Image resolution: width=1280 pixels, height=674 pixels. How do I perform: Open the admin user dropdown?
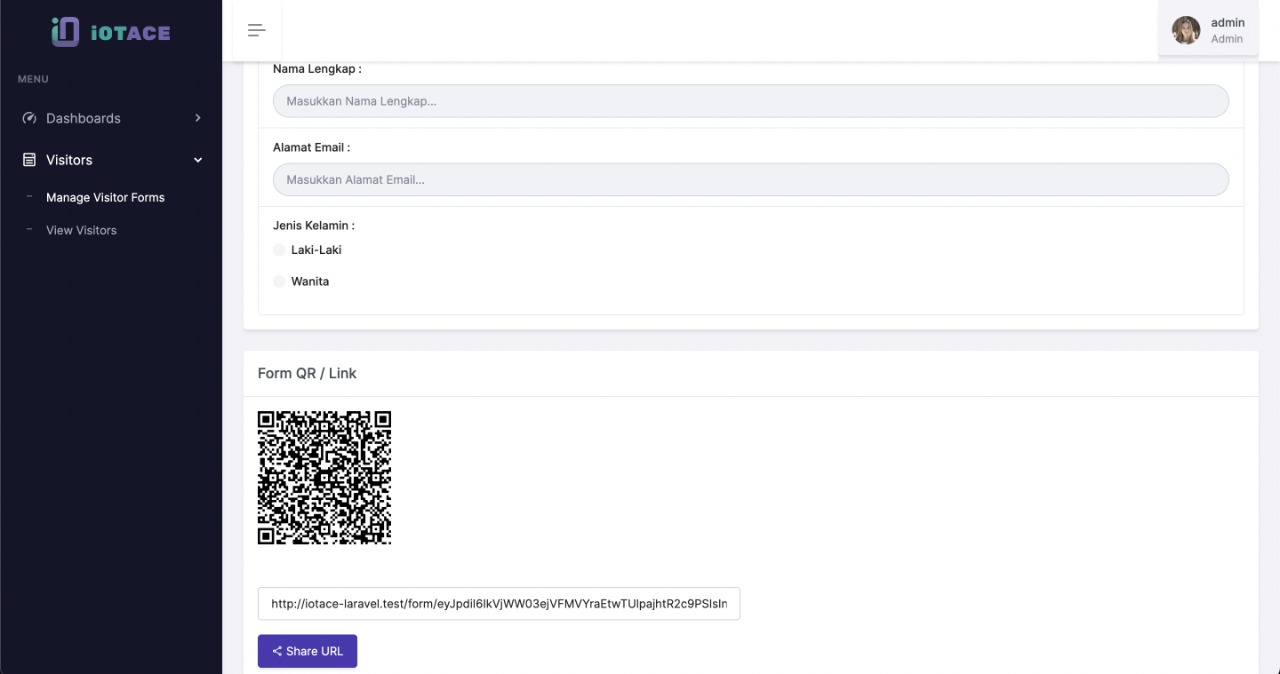(x=1208, y=30)
